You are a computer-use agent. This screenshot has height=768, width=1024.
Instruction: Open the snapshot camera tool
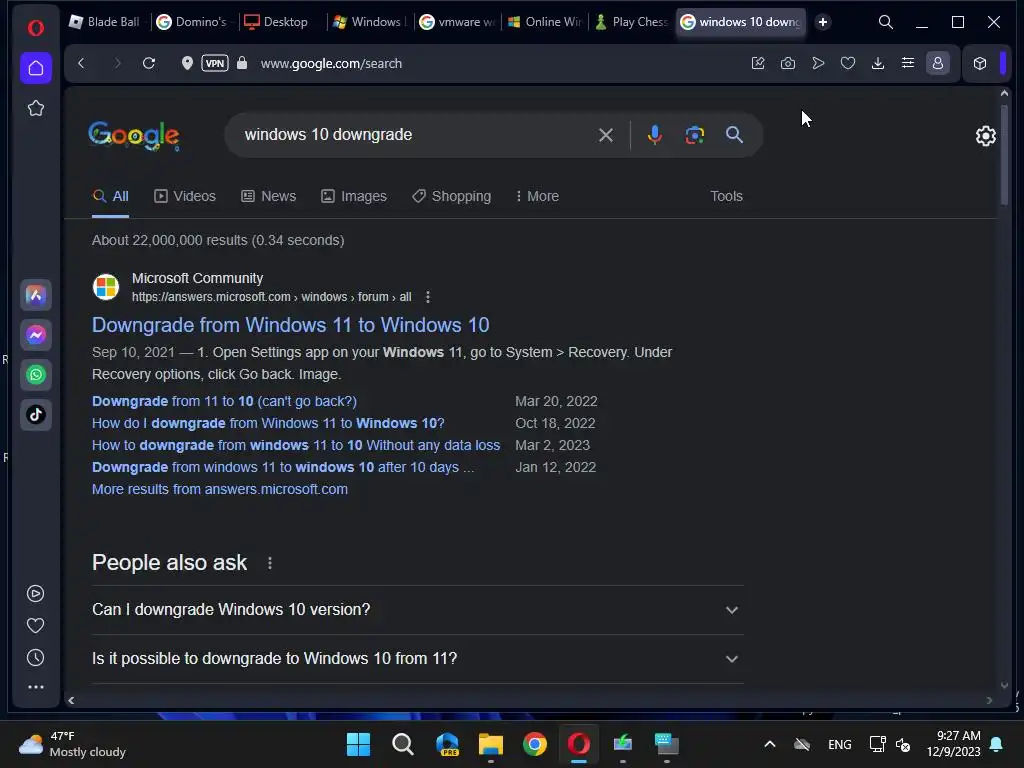pyautogui.click(x=788, y=63)
